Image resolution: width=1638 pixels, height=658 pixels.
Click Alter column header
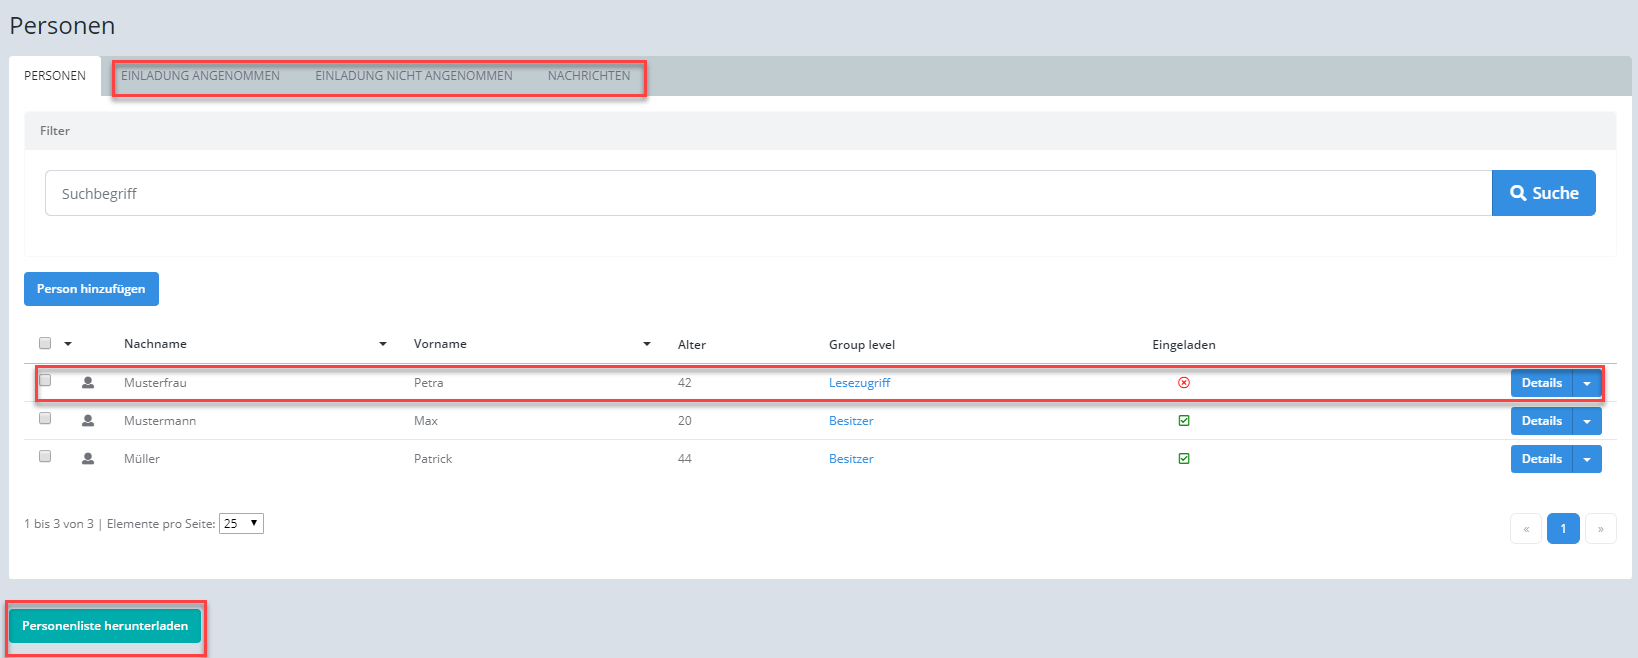click(x=692, y=345)
